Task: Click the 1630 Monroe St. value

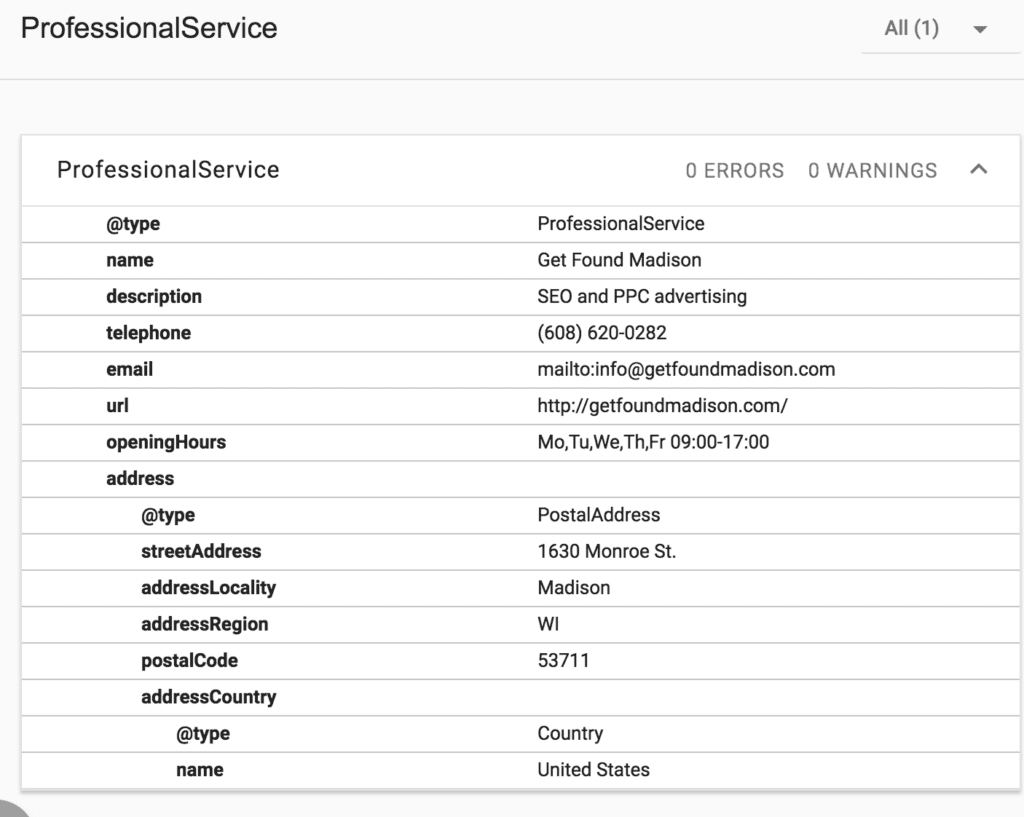Action: [x=607, y=551]
